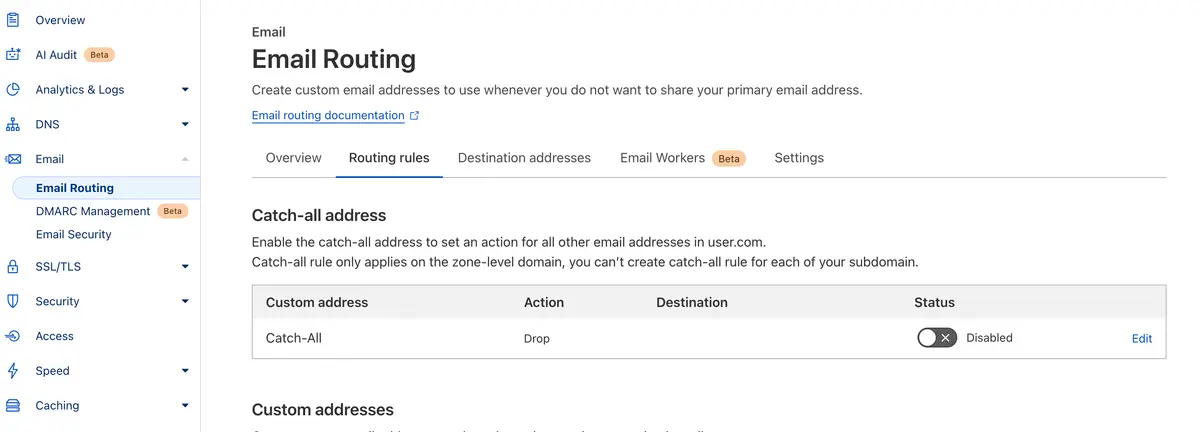Viewport: 1200px width, 432px height.
Task: Click the Beta badge on Email Workers tab
Action: click(729, 158)
